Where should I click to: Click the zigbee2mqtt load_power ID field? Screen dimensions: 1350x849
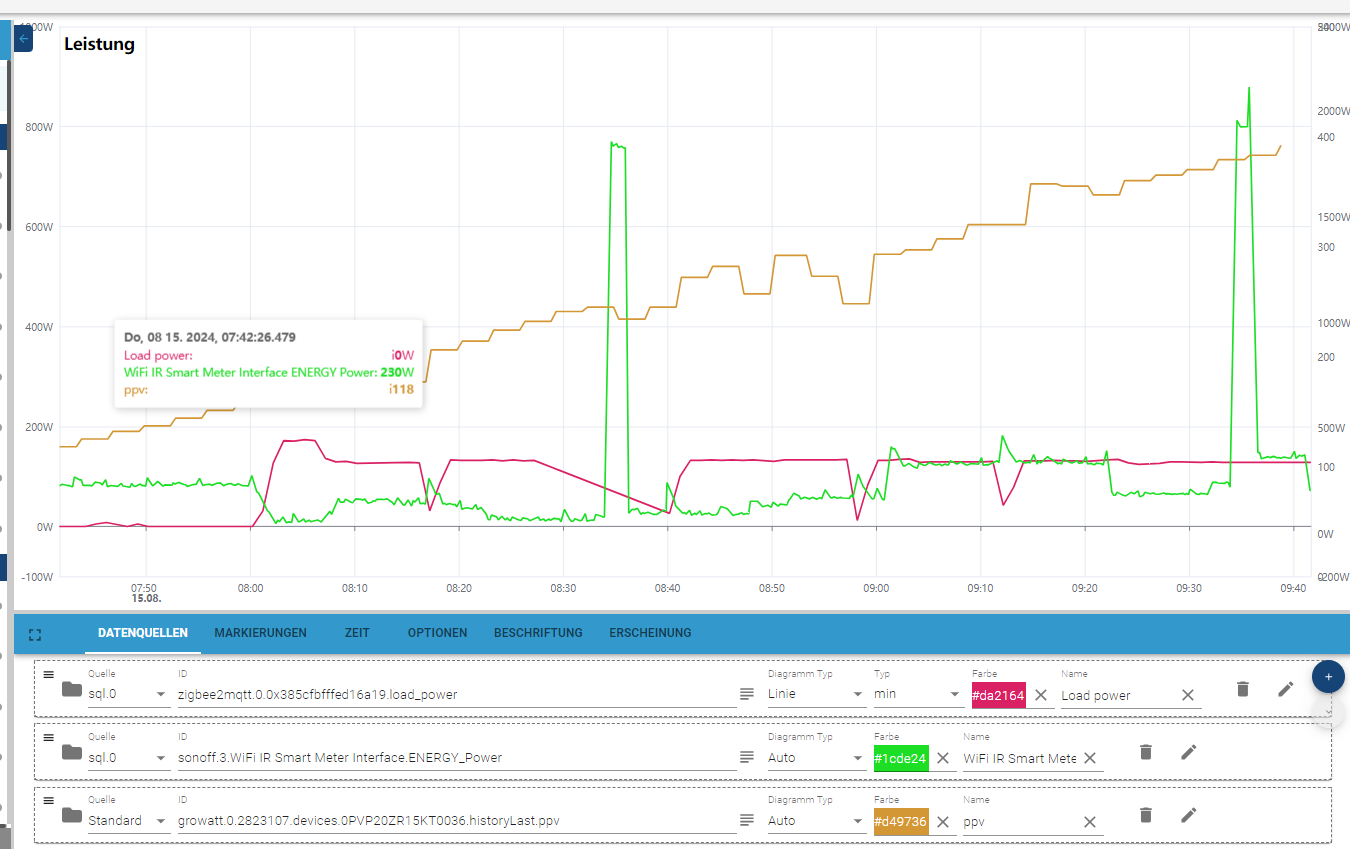457,694
